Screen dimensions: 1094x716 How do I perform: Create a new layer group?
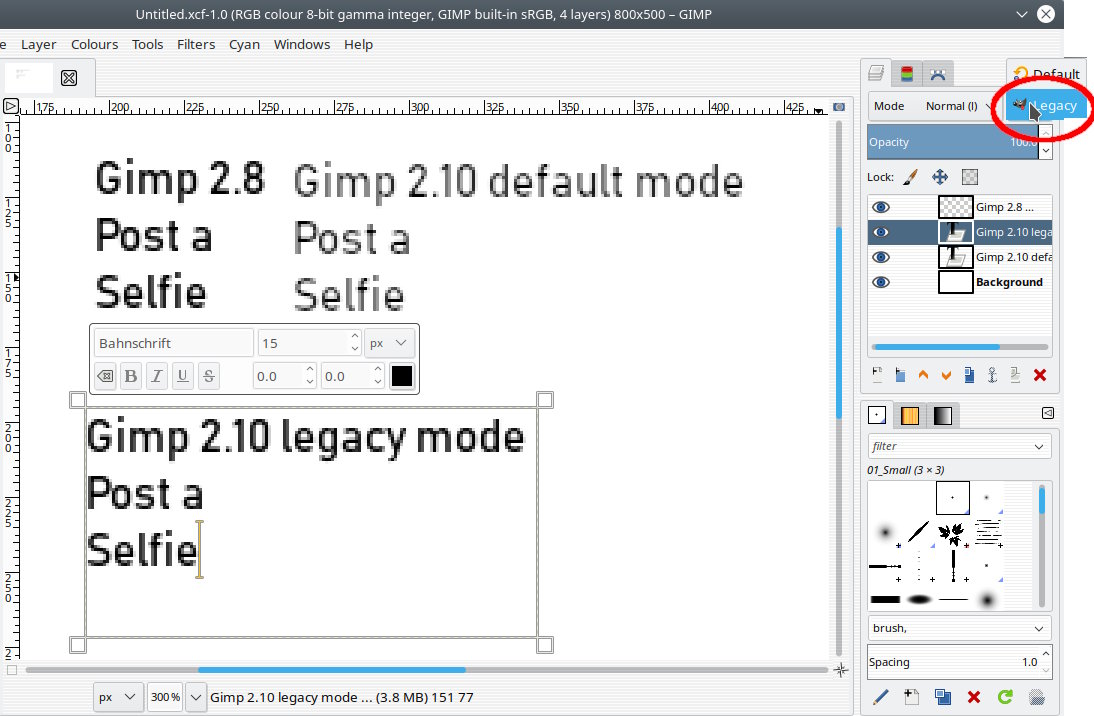pos(900,375)
